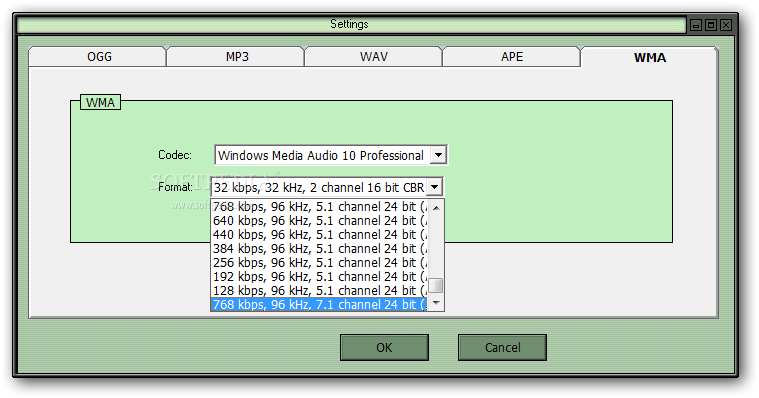759x398 pixels.
Task: Choose 192 kbps, 96 kHz, 5.1 channel option
Action: coord(320,277)
